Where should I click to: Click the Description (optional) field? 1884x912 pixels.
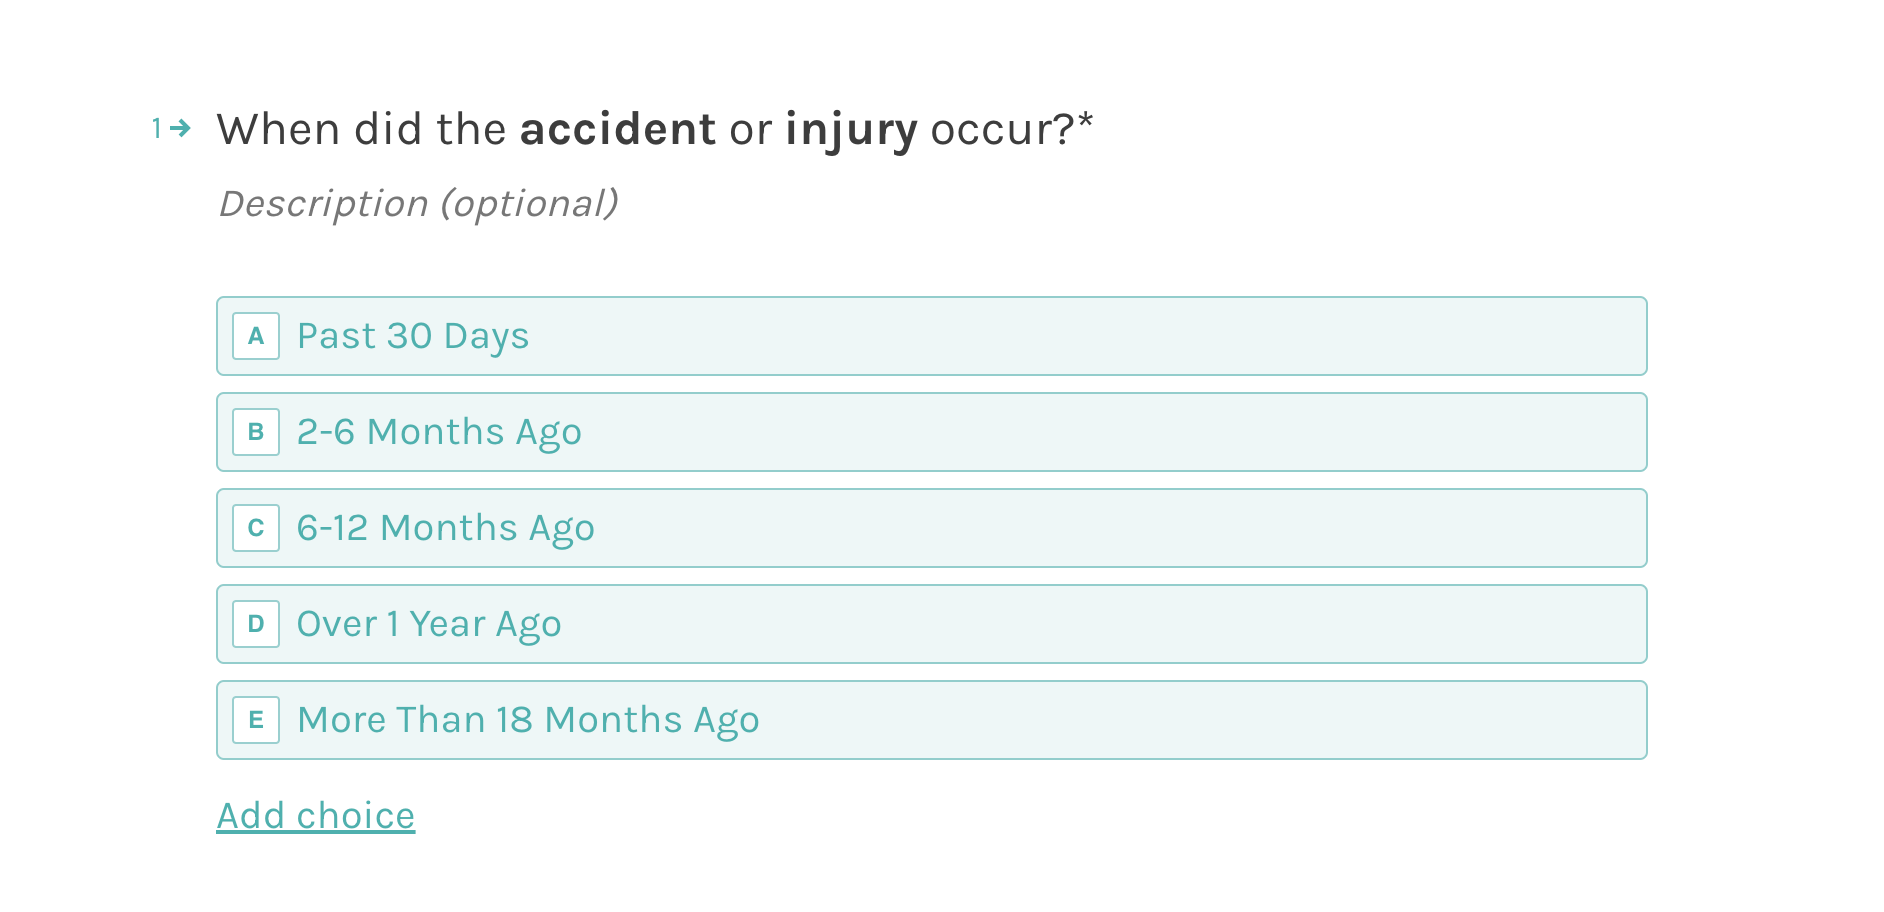pyautogui.click(x=418, y=204)
